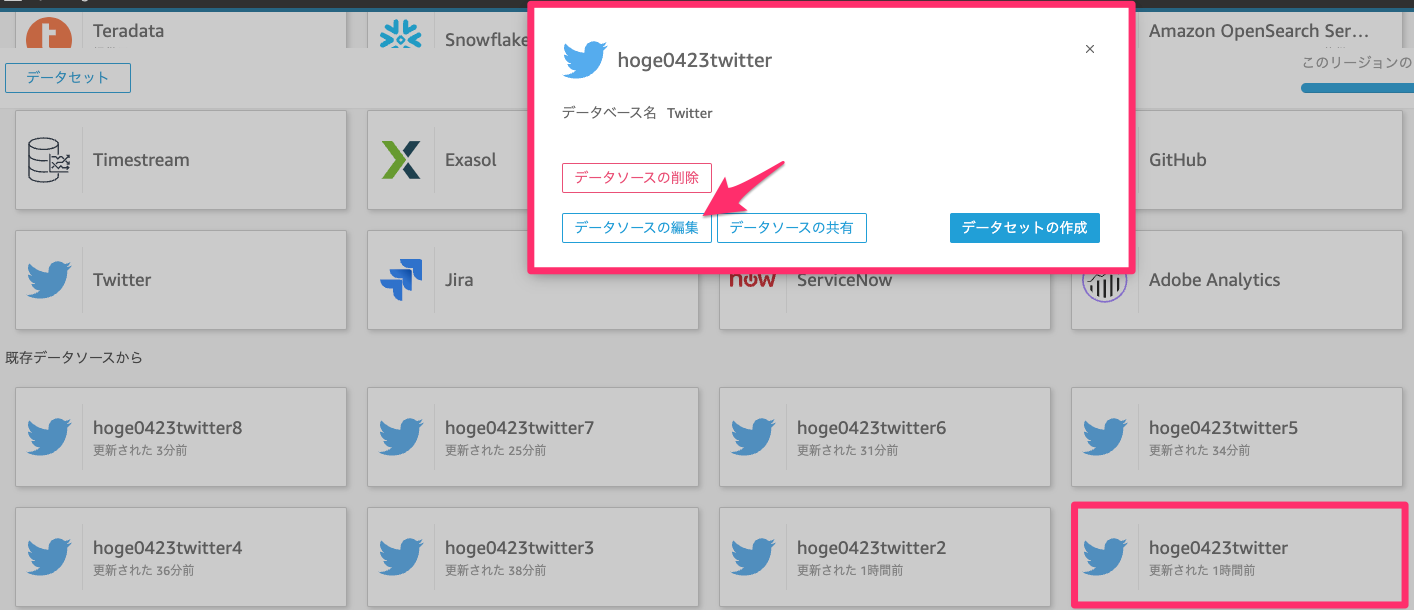1414x610 pixels.
Task: Select the Twitter data source bird icon
Action: (49, 280)
